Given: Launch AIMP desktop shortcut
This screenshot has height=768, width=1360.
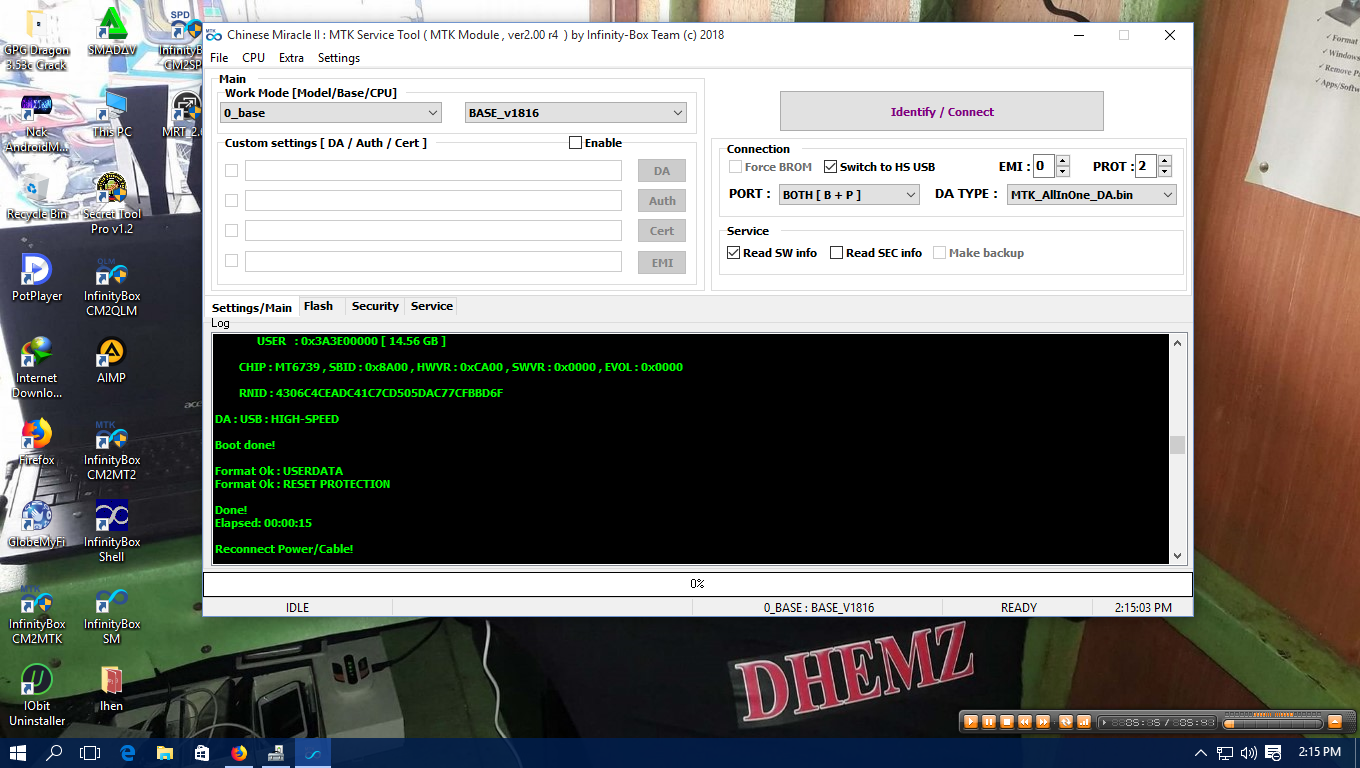Looking at the screenshot, I should (x=111, y=361).
